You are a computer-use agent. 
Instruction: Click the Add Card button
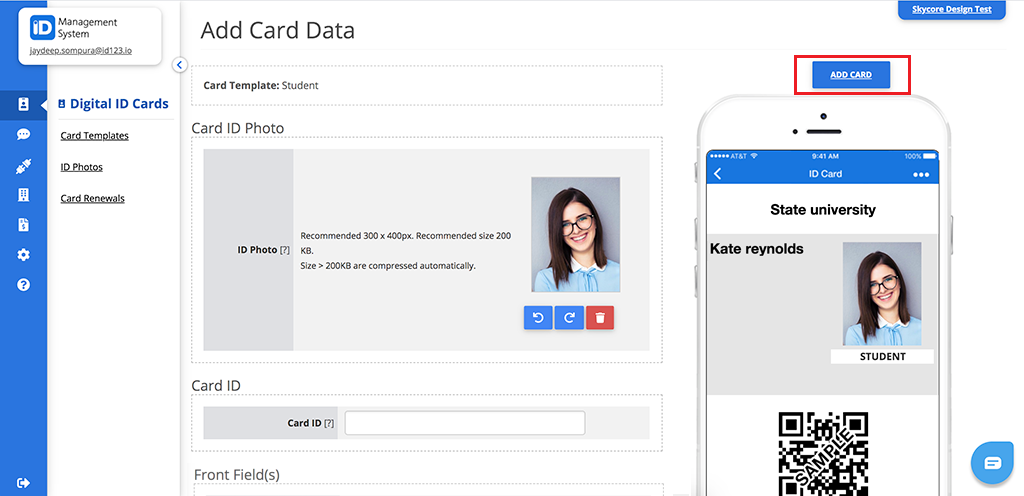(x=851, y=75)
